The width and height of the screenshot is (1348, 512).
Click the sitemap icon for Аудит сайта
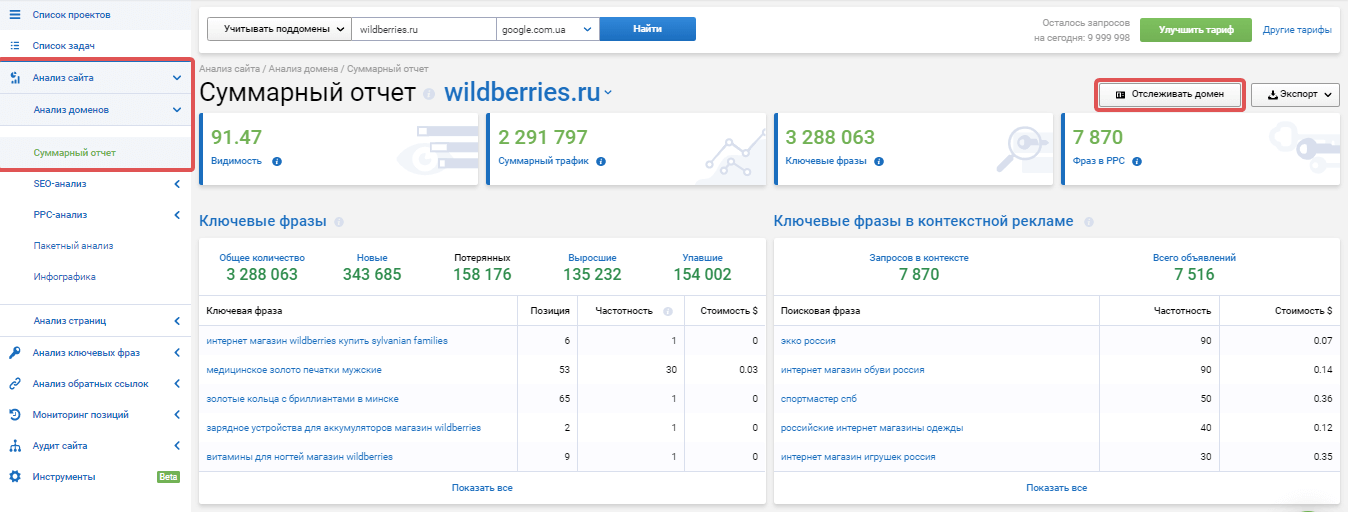pos(15,445)
